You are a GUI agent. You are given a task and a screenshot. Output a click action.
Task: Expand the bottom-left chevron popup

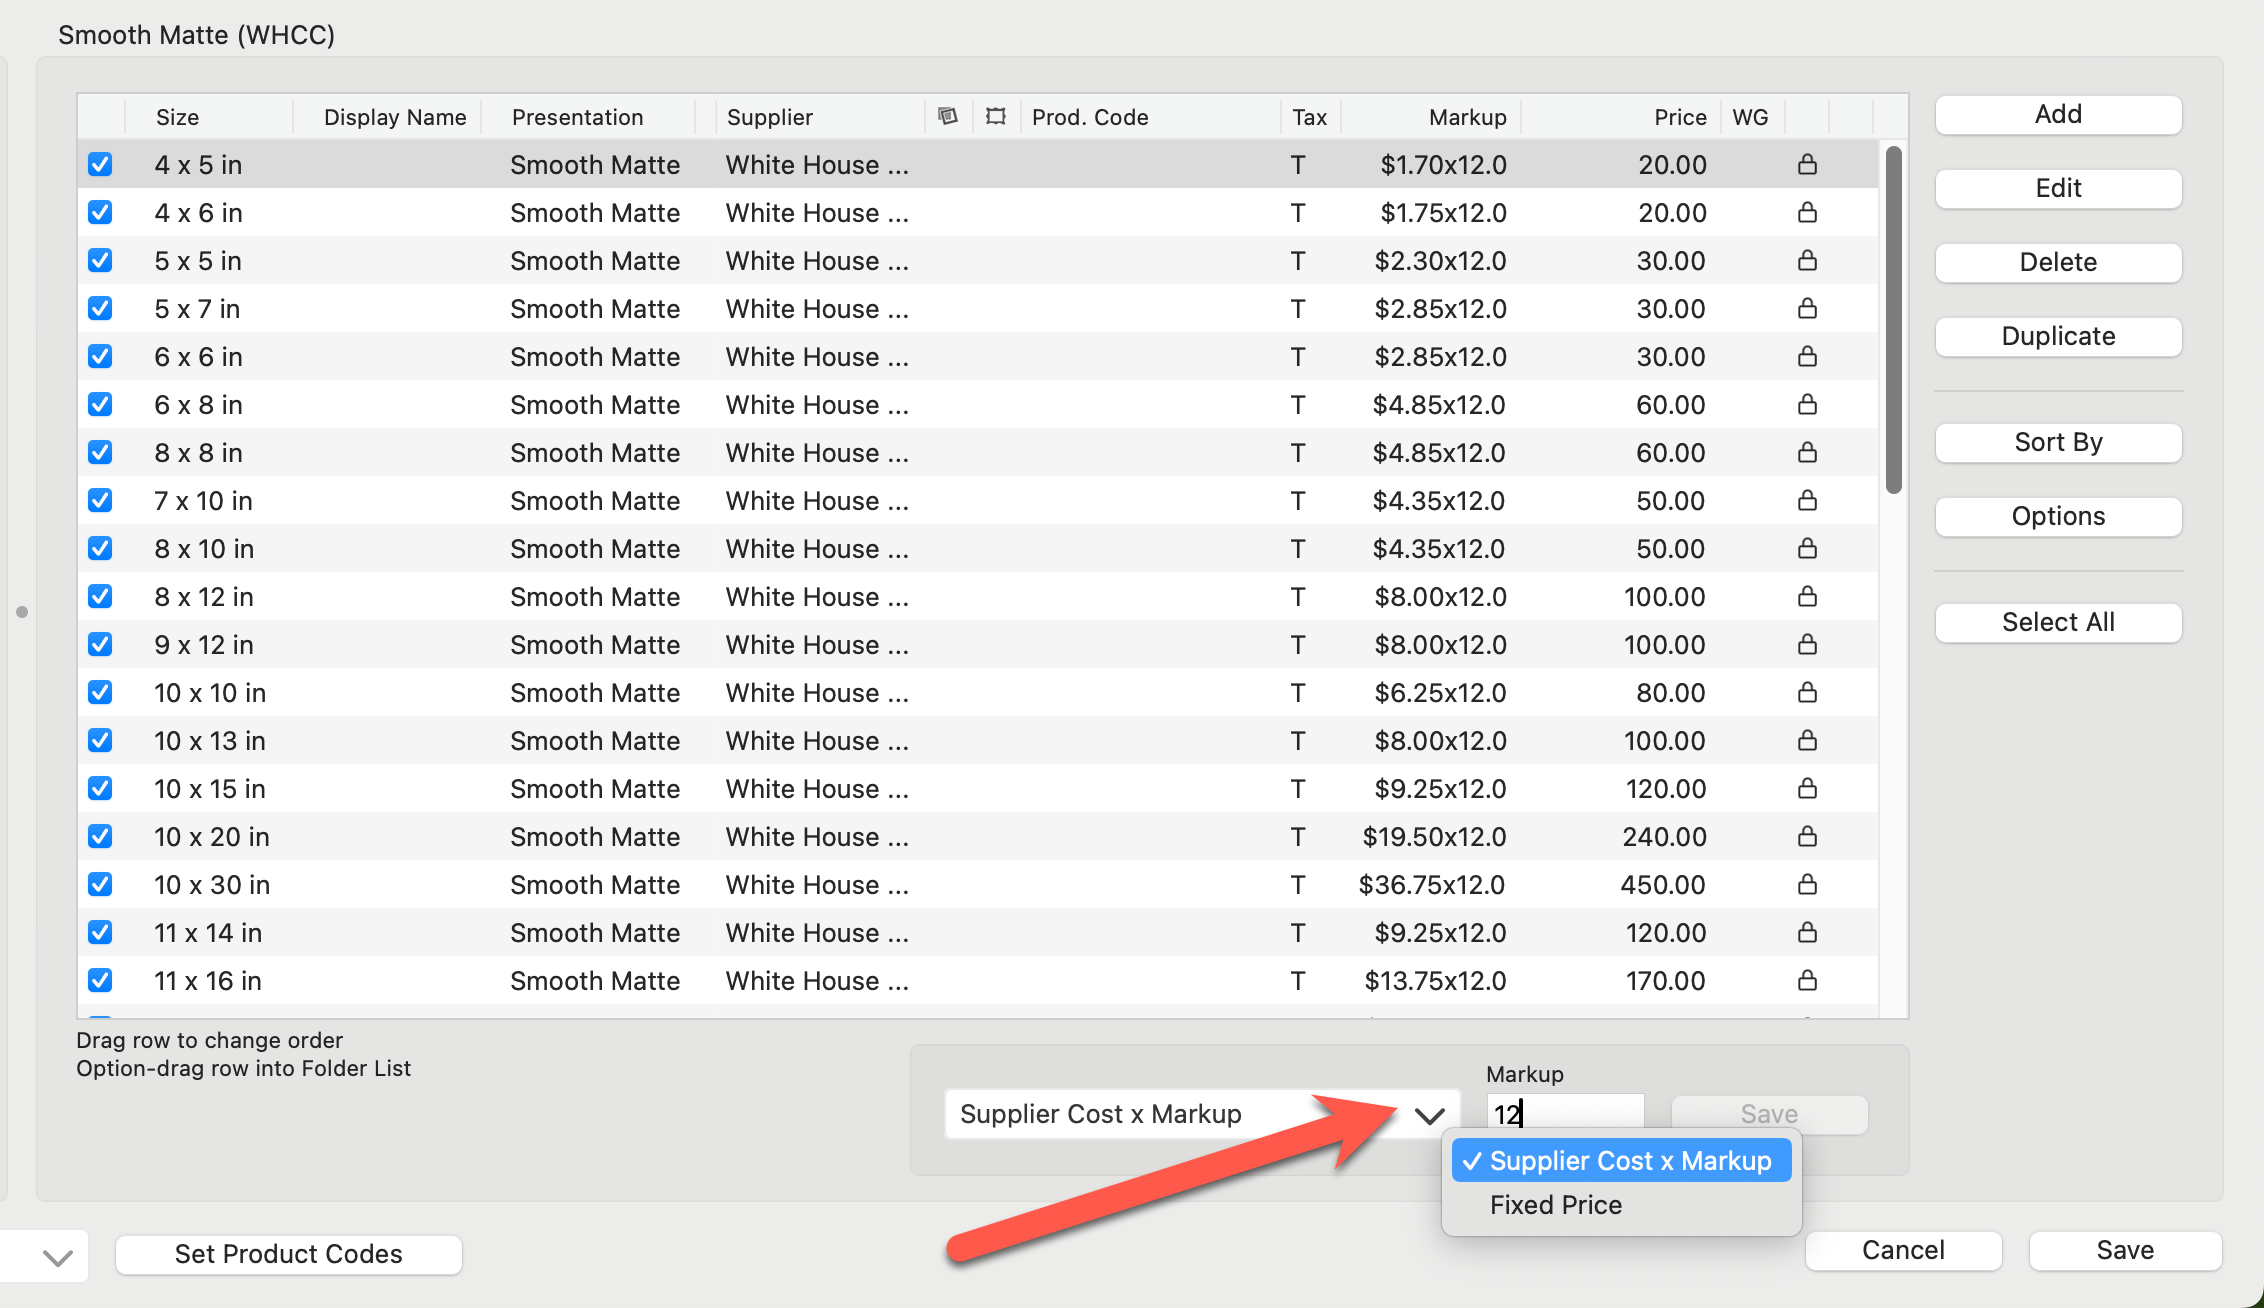(57, 1257)
